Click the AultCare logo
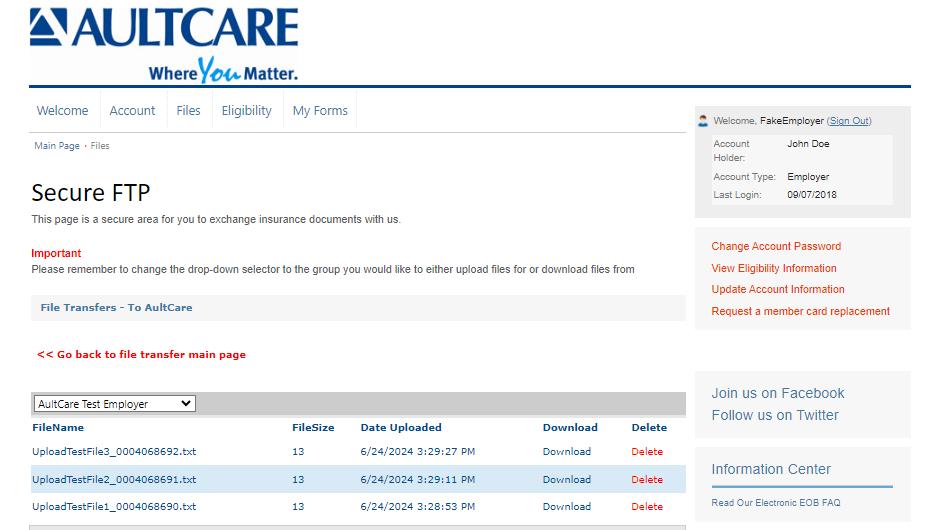946x530 pixels. click(x=163, y=45)
